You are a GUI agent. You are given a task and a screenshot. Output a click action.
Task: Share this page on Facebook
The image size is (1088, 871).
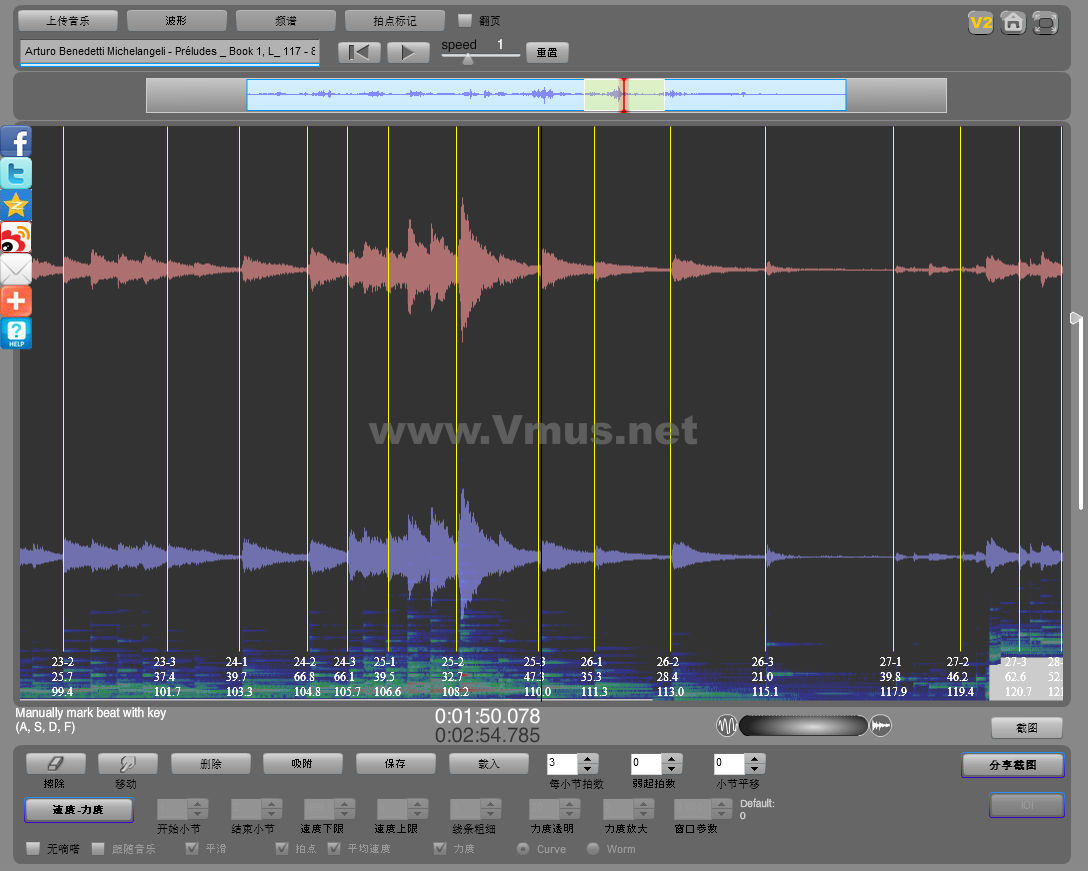click(16, 141)
